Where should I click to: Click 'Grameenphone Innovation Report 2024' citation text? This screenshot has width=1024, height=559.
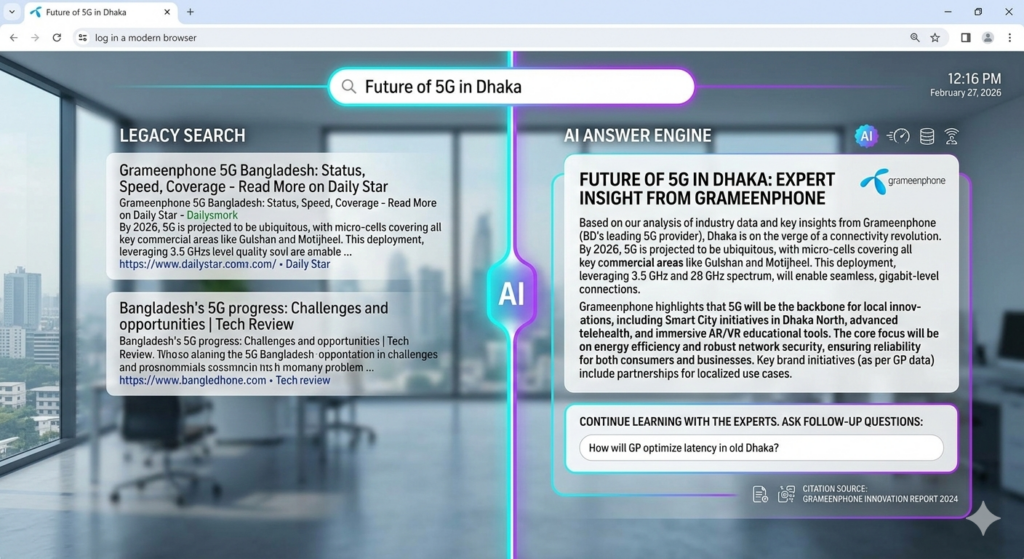pos(880,499)
